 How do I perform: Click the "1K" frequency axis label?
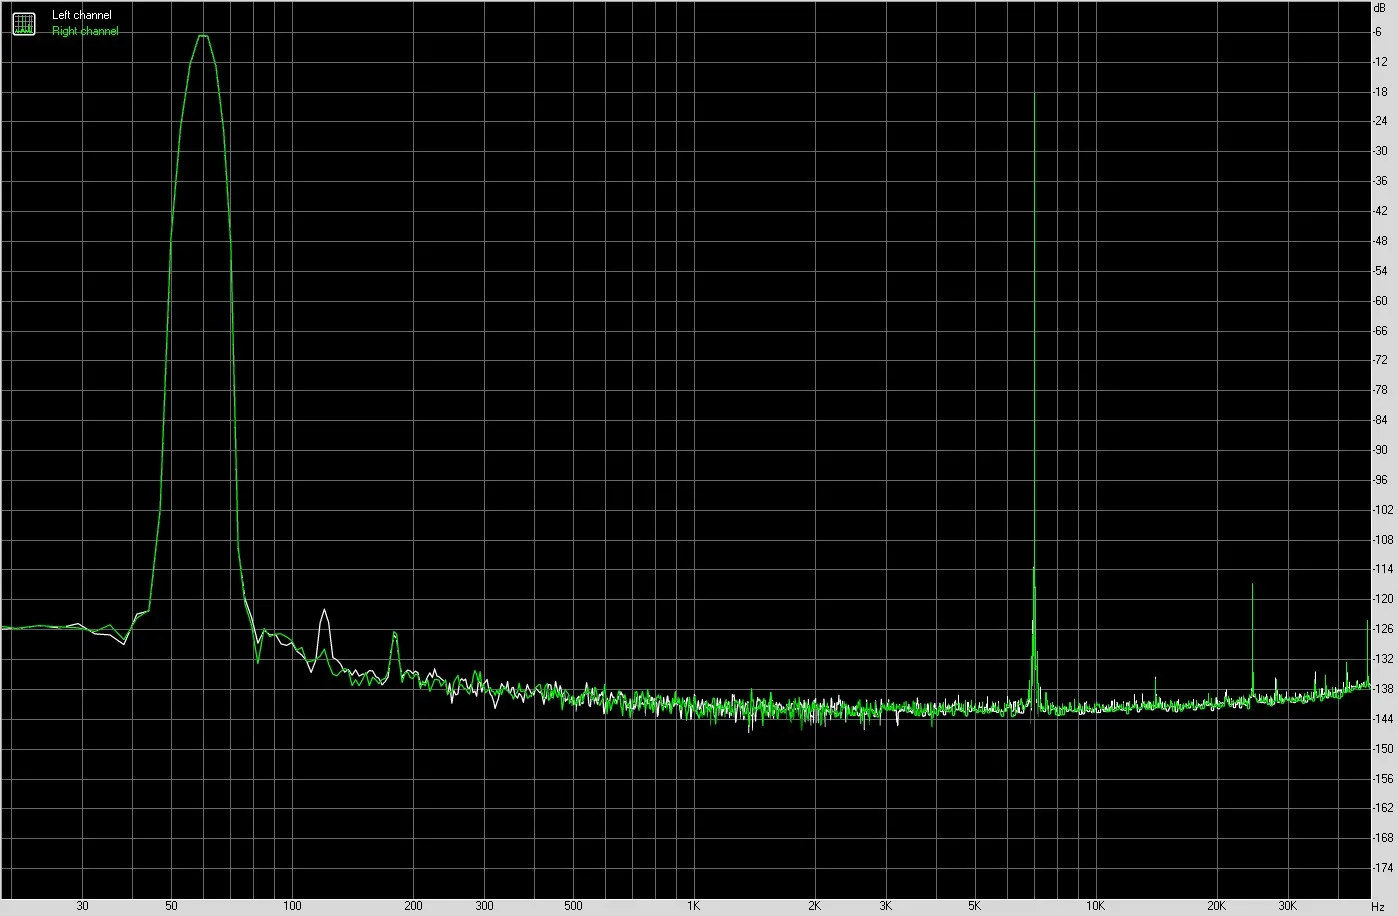693,907
